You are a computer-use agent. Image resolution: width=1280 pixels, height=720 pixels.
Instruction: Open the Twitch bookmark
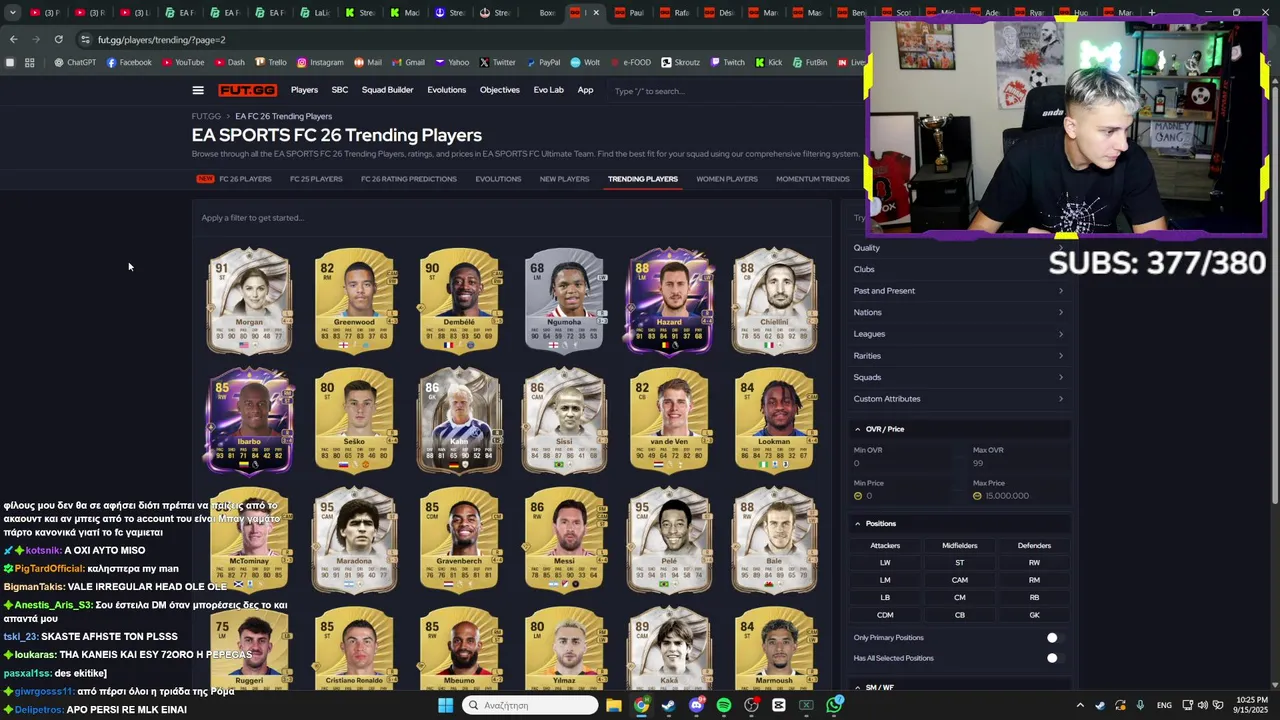(728, 62)
